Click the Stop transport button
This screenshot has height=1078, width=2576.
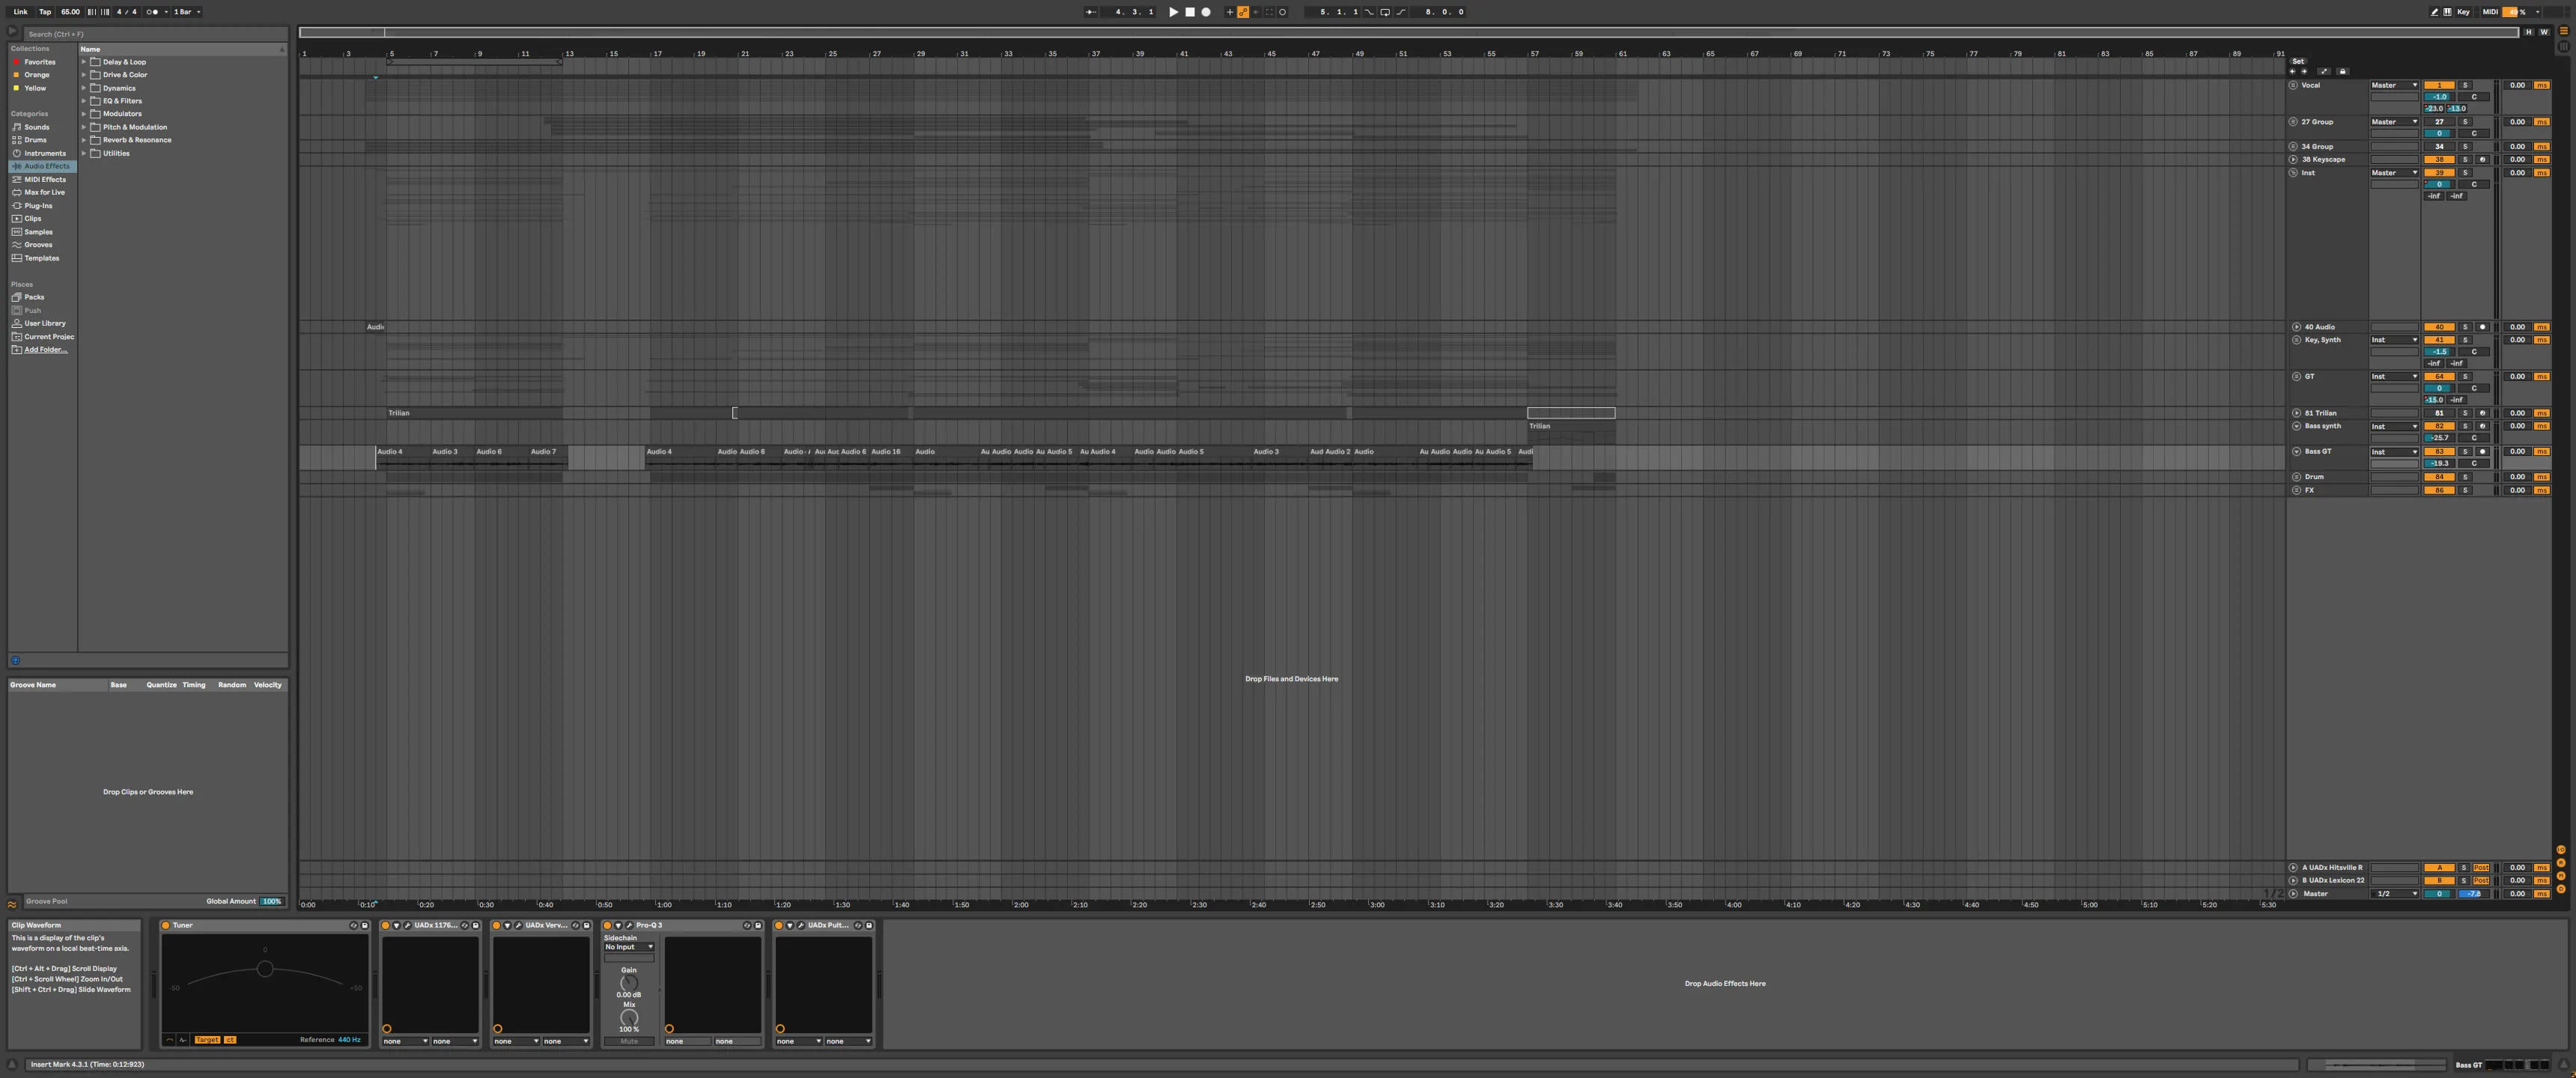click(1190, 12)
